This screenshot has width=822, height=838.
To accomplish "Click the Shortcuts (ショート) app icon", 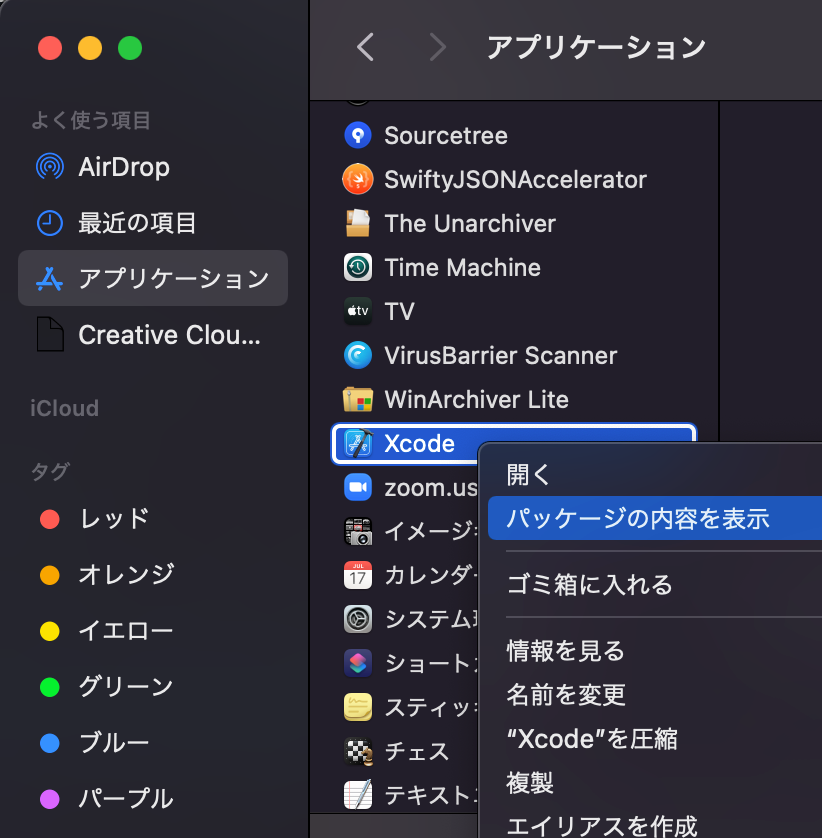I will pos(358,663).
